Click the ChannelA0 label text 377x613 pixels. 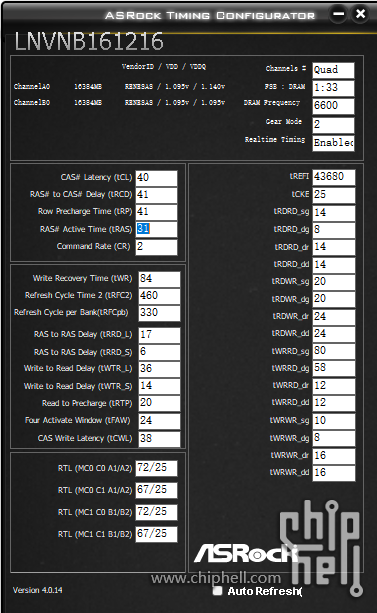point(32,86)
